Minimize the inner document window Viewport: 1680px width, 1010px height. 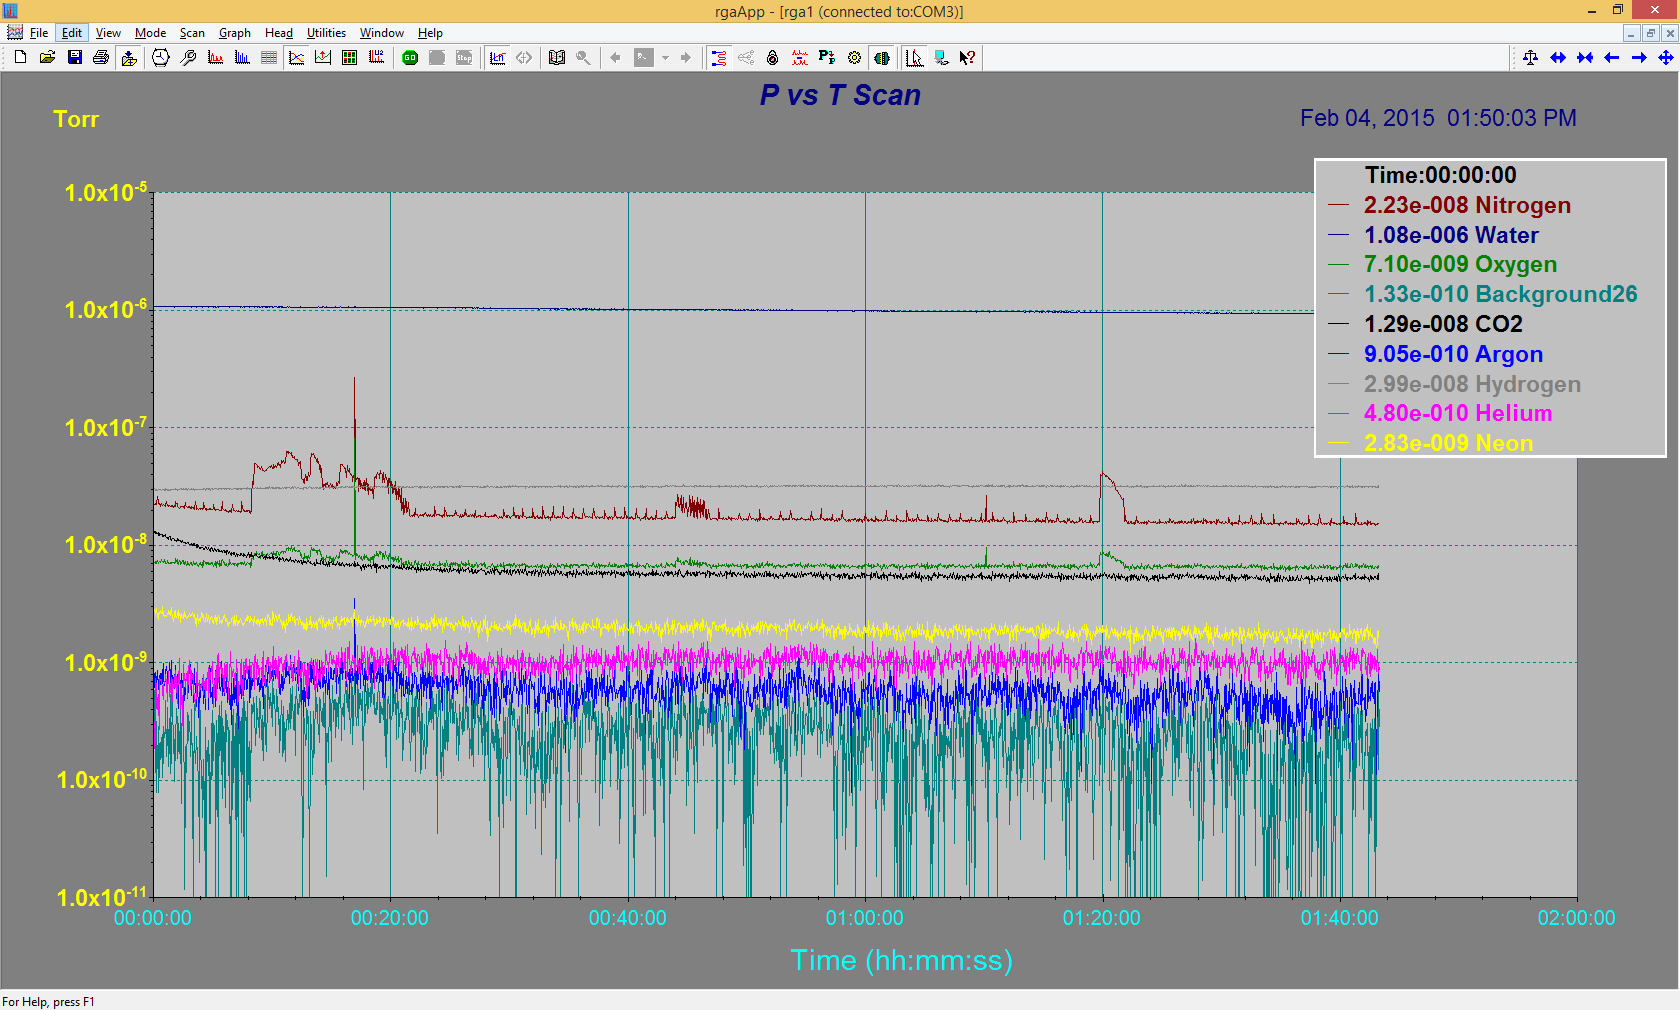pyautogui.click(x=1631, y=33)
